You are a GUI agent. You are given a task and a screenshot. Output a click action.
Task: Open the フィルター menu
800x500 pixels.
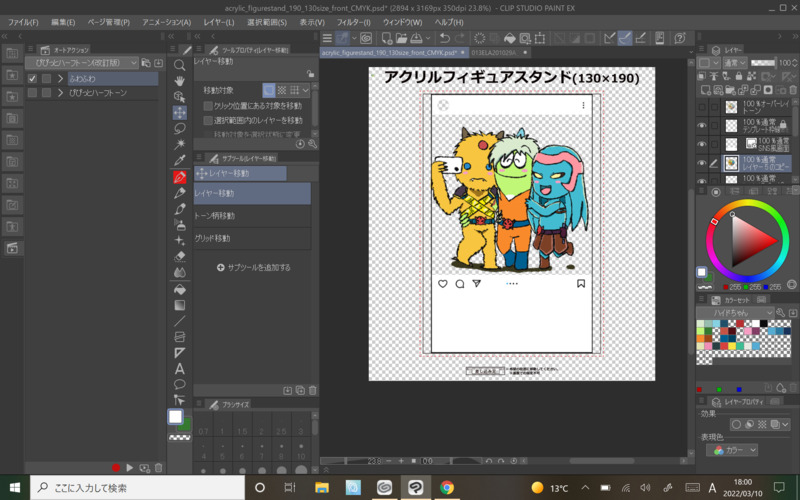353,22
